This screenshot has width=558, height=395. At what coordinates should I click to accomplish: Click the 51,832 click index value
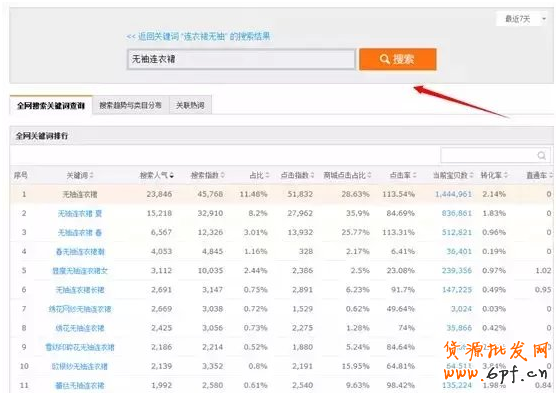coord(300,194)
